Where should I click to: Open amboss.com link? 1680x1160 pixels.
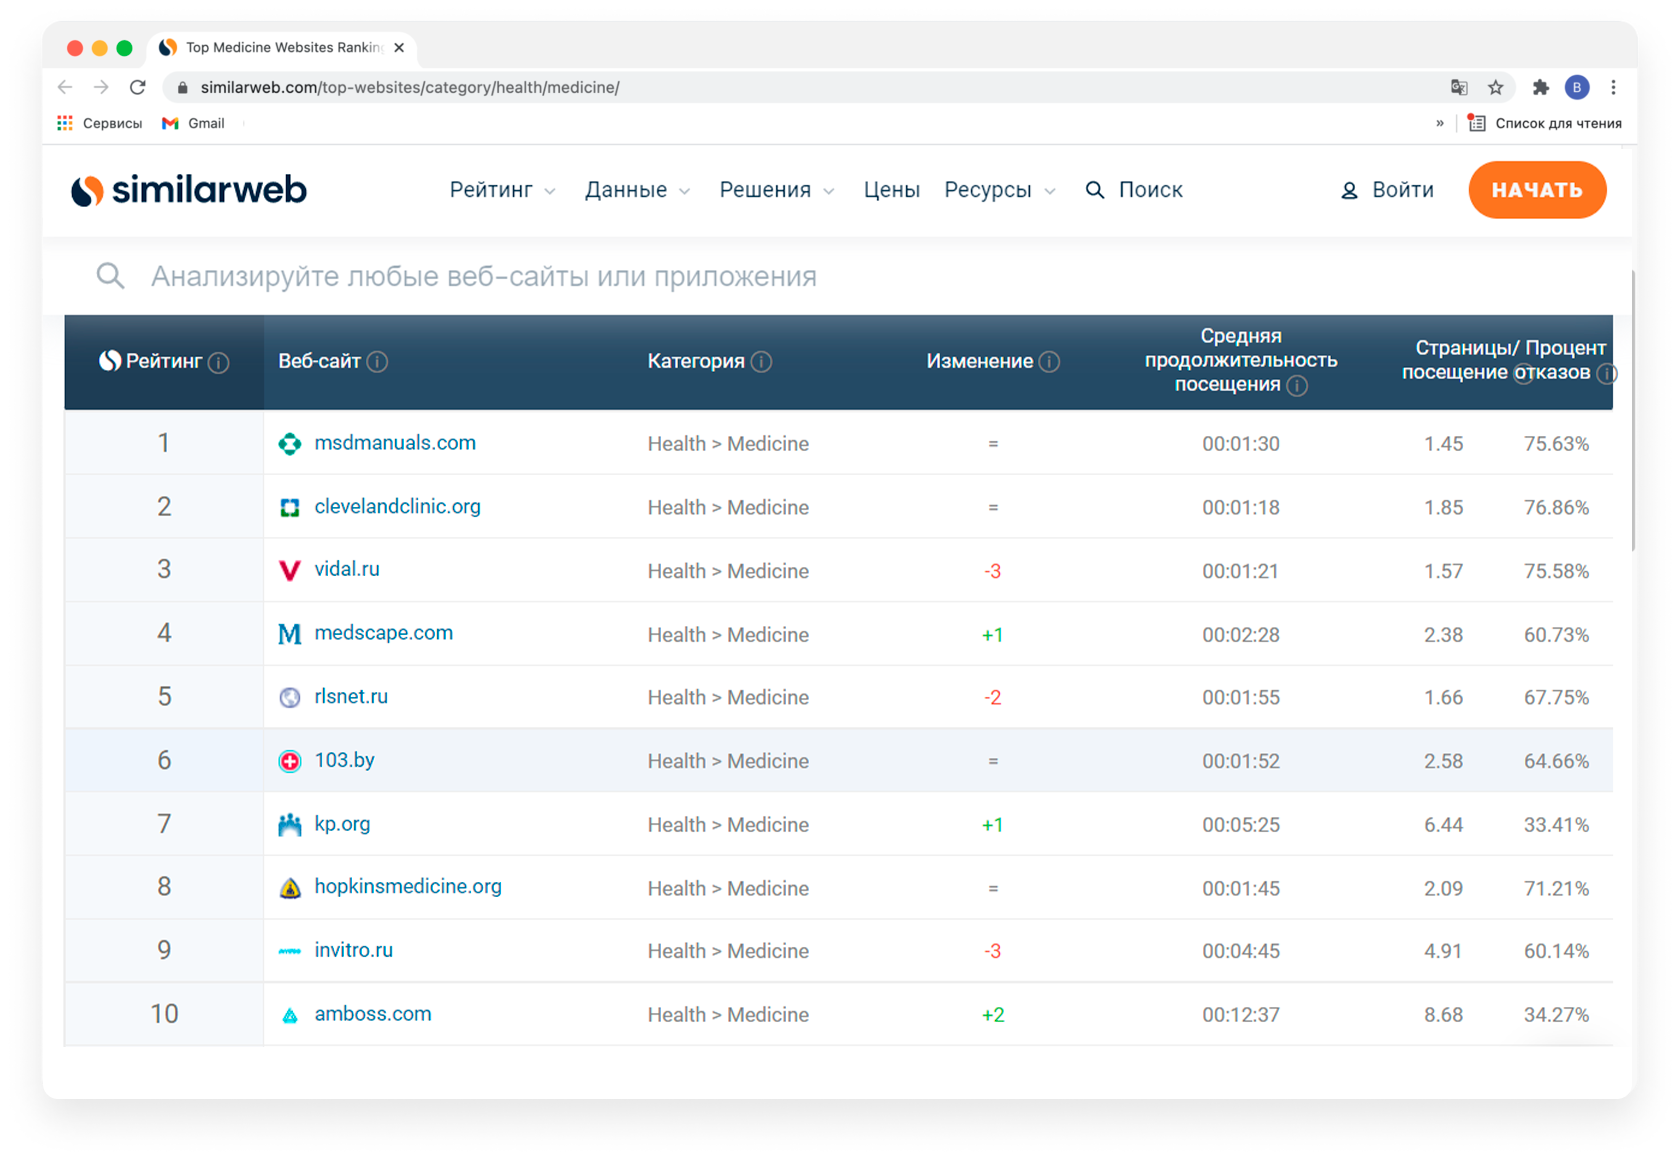pos(373,1014)
